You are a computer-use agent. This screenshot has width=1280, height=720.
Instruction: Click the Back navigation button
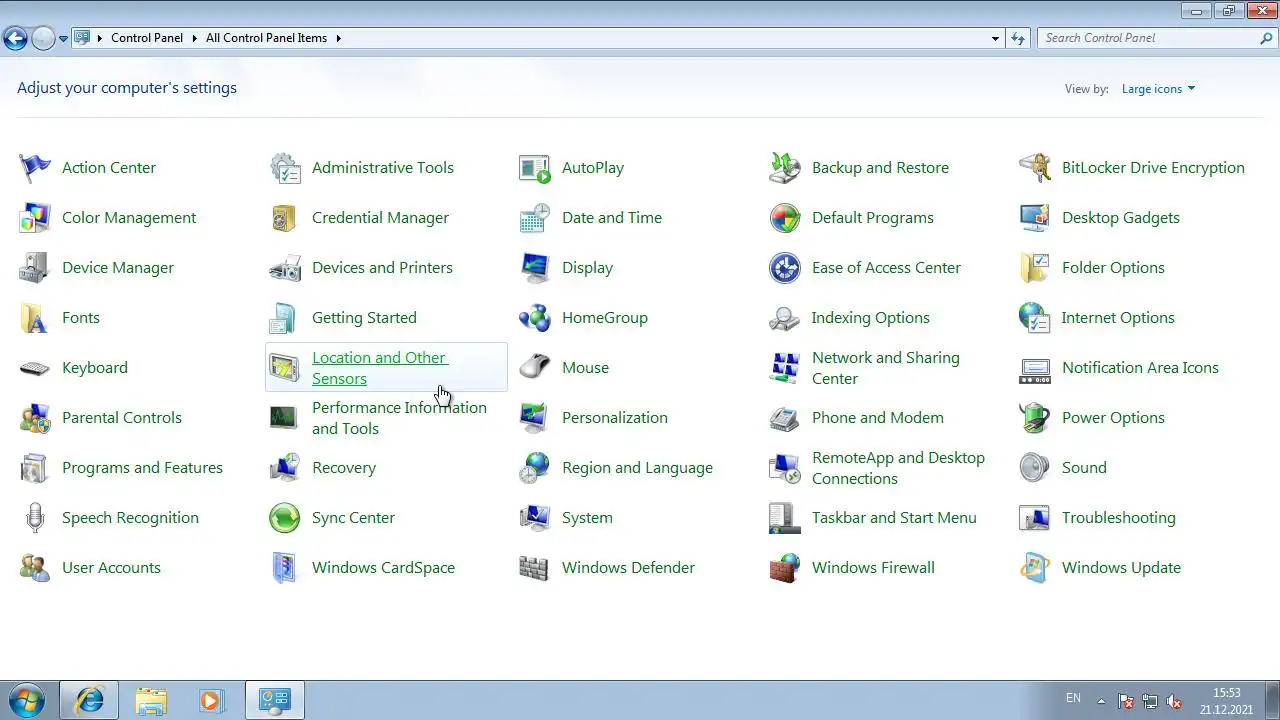pos(15,39)
